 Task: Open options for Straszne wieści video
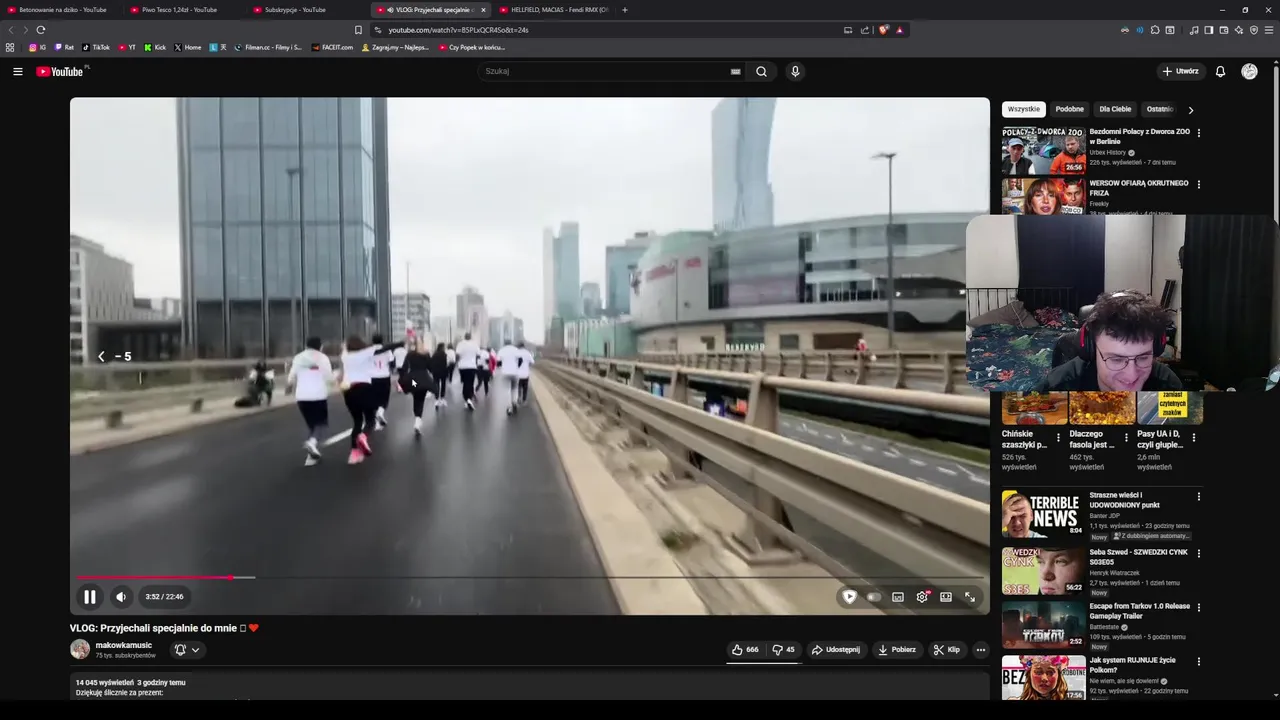1199,496
